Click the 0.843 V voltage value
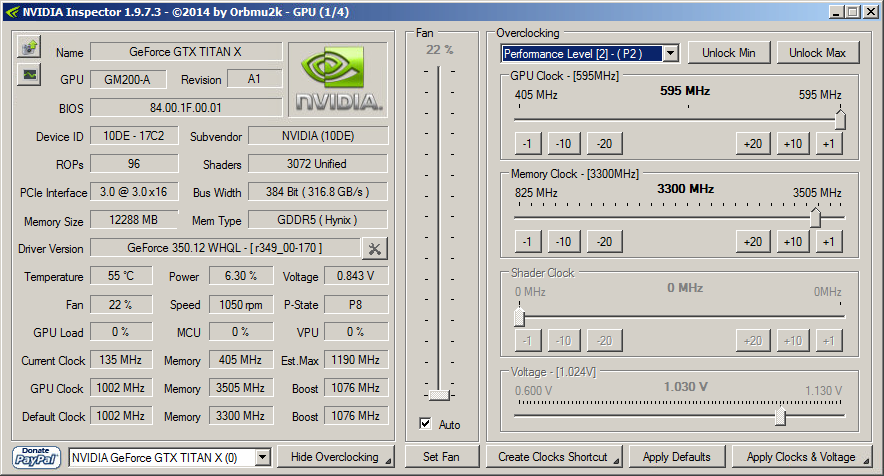The height and width of the screenshot is (476, 884). click(356, 276)
